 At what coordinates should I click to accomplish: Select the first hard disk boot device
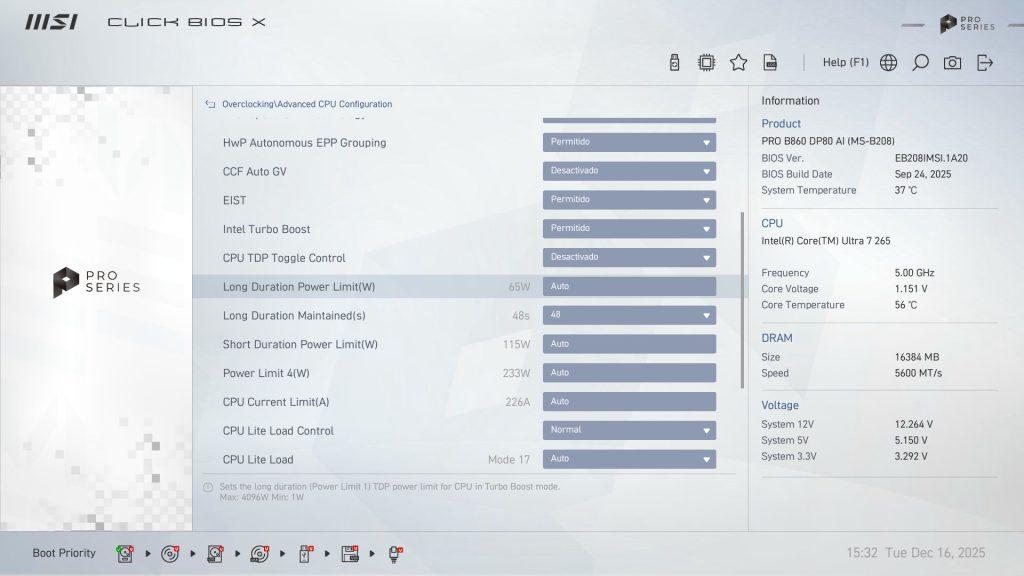tap(125, 554)
